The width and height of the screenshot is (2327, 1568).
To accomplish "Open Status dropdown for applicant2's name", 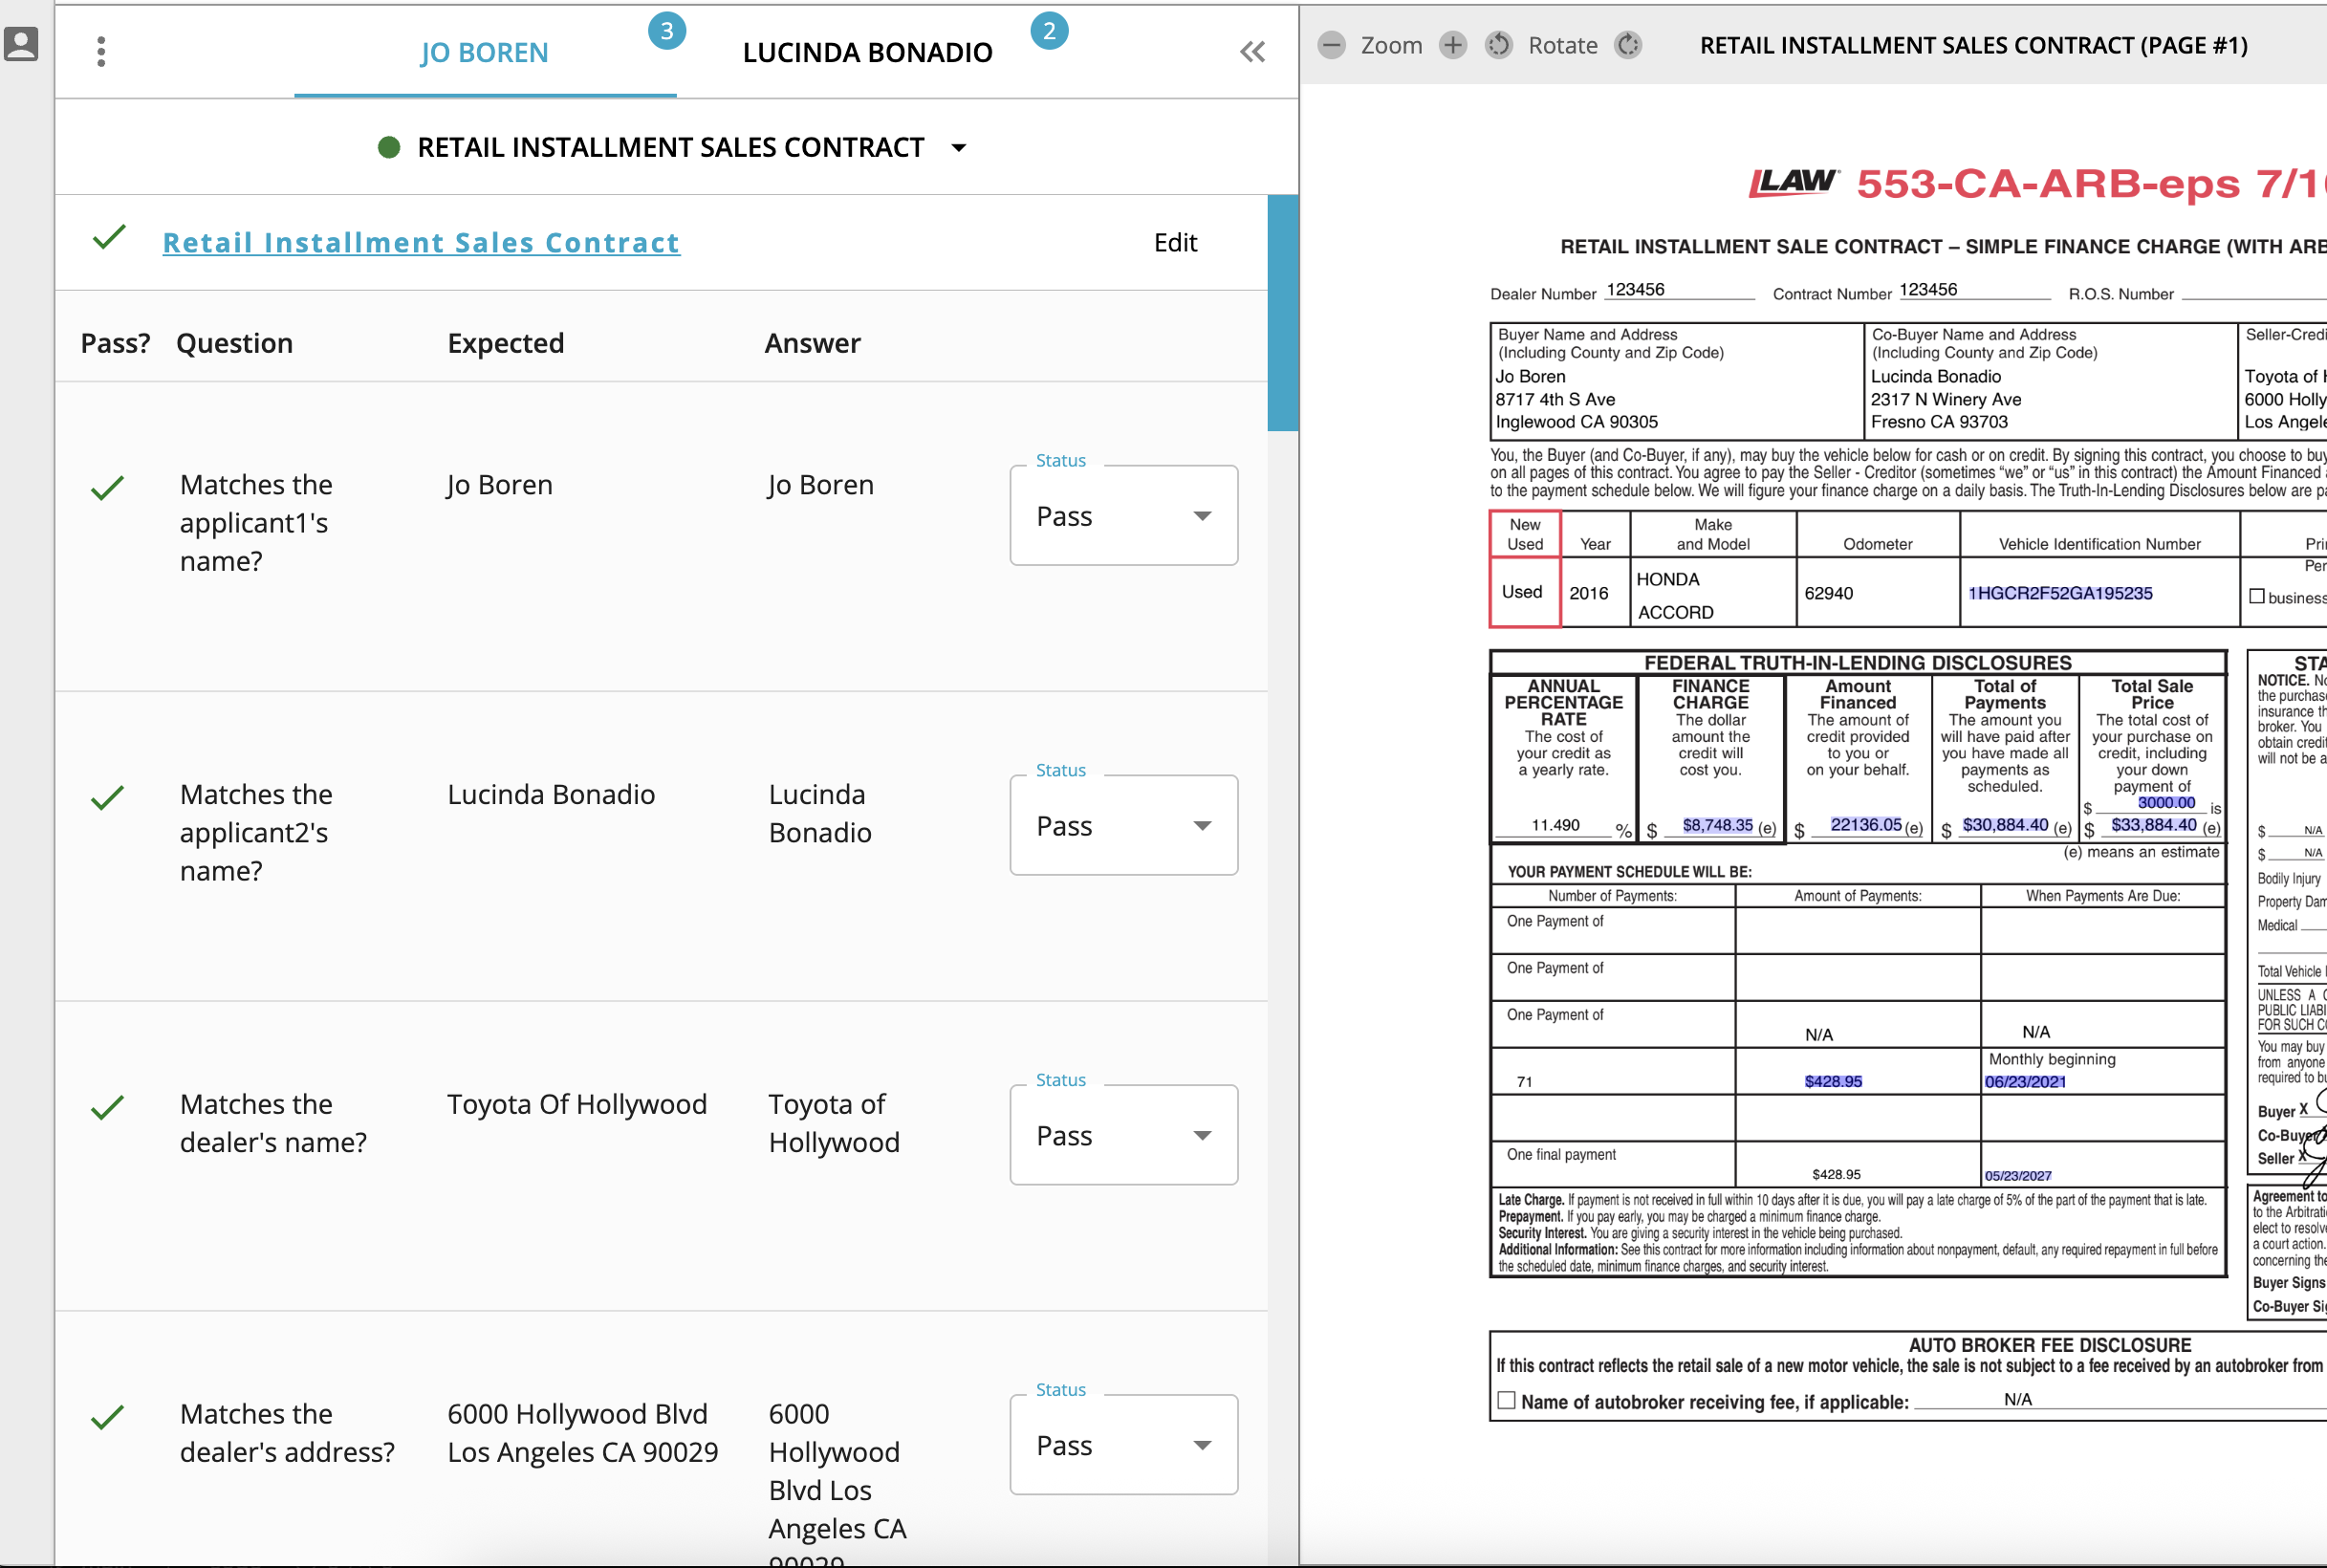I will pyautogui.click(x=1124, y=826).
